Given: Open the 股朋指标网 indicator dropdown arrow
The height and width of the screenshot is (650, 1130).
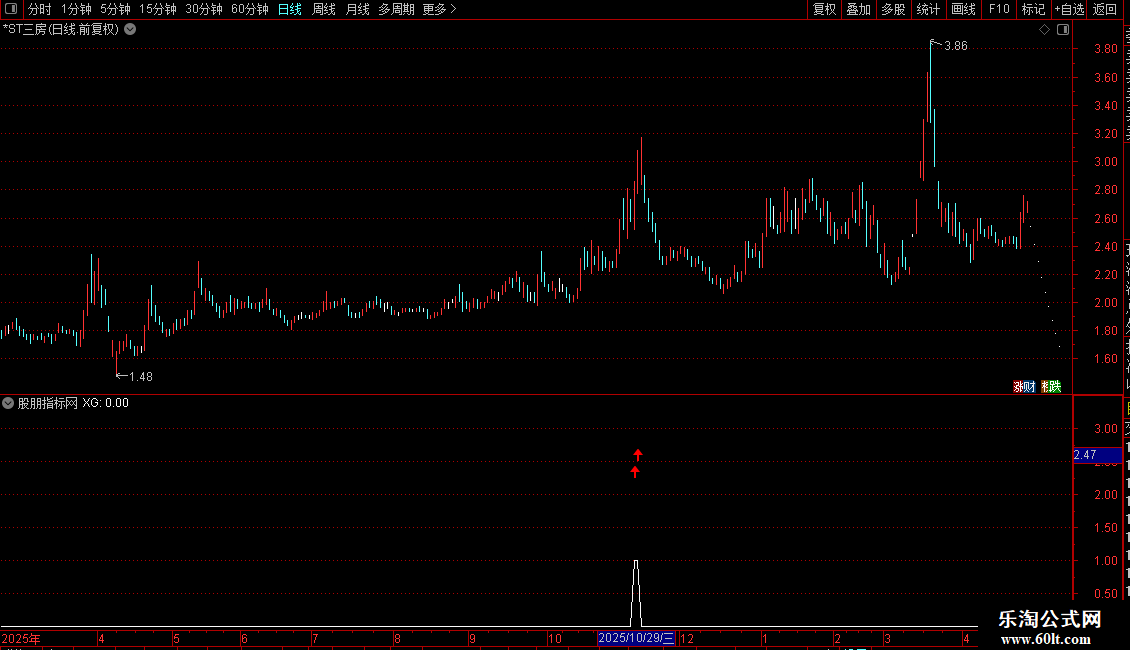Looking at the screenshot, I should point(8,404).
